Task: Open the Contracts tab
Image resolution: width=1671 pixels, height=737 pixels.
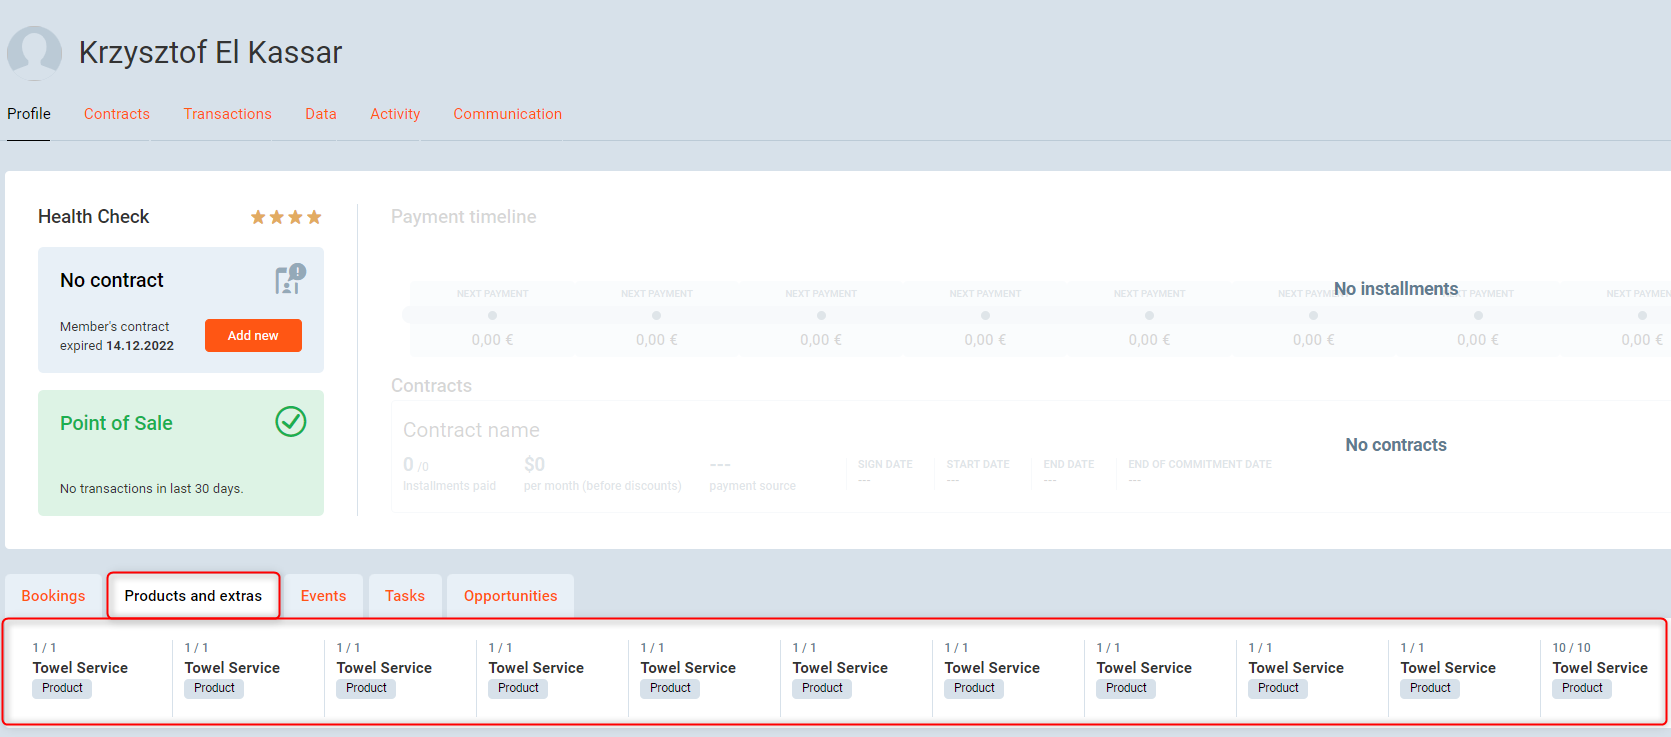Action: [117, 114]
